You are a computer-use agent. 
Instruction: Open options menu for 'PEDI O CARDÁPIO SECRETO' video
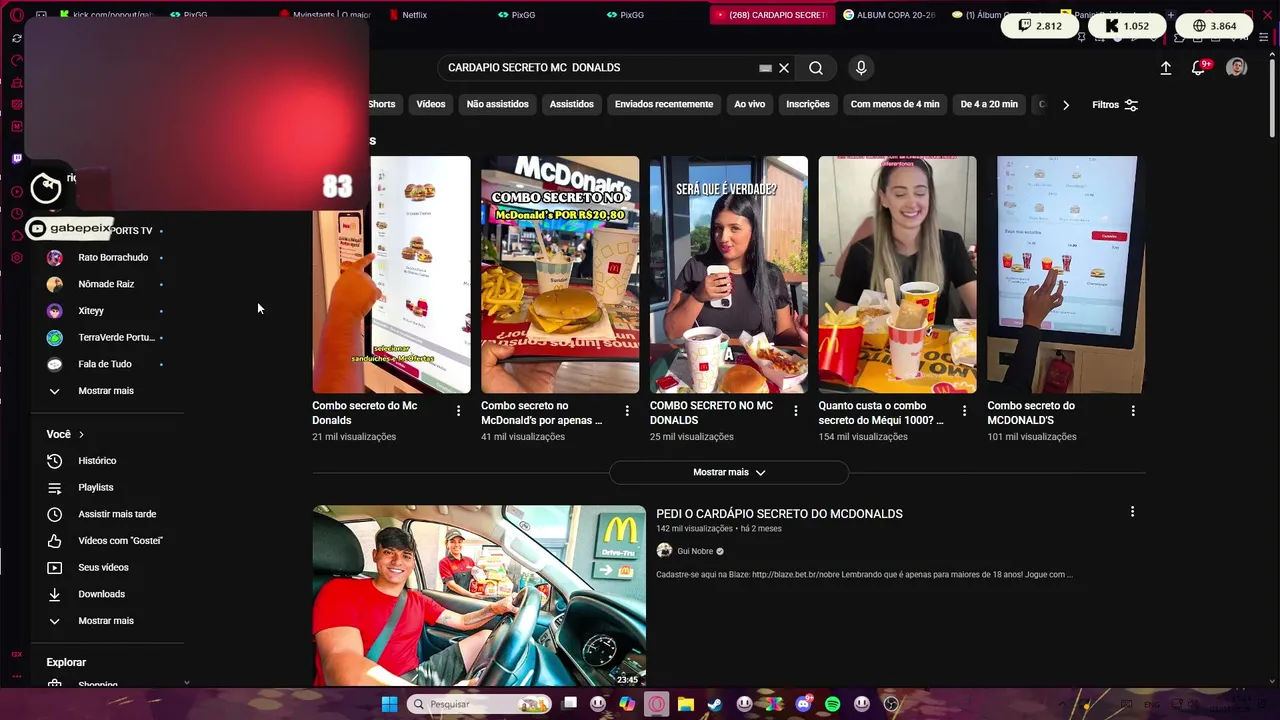(1132, 512)
